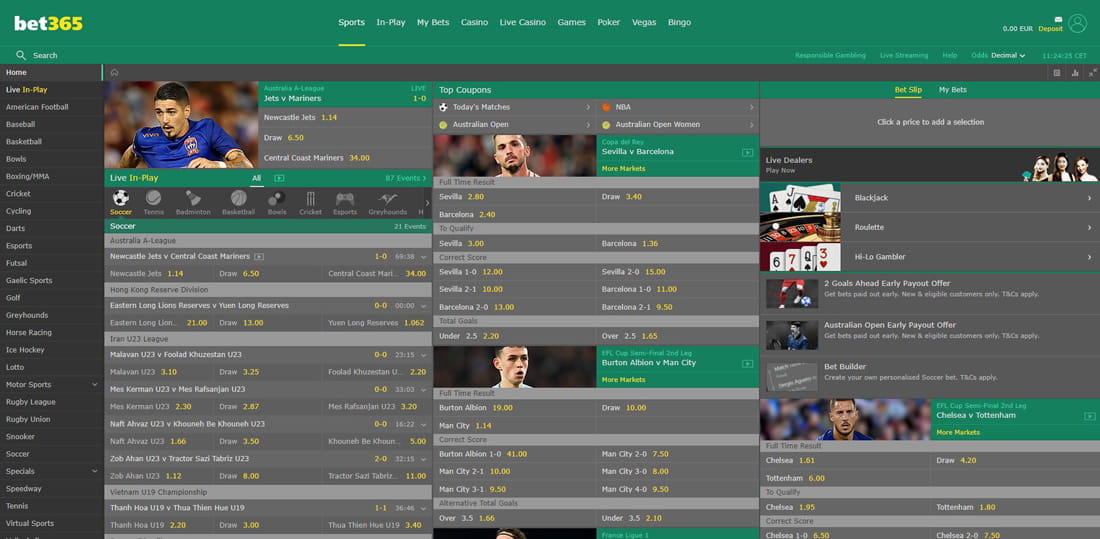Image resolution: width=1100 pixels, height=539 pixels.
Task: Click the Deposit link
Action: coord(1050,29)
